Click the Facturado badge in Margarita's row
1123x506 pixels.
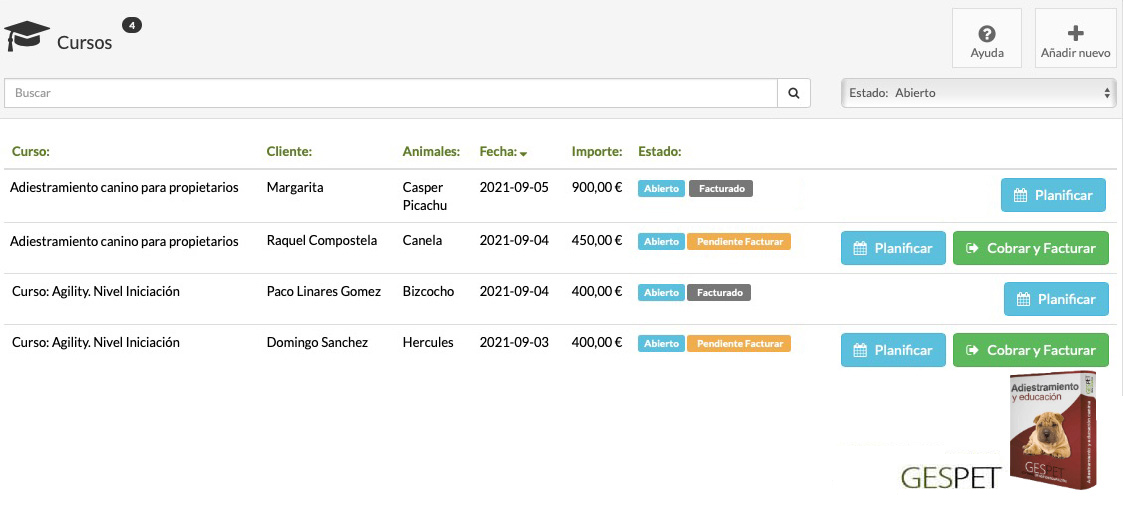(720, 188)
